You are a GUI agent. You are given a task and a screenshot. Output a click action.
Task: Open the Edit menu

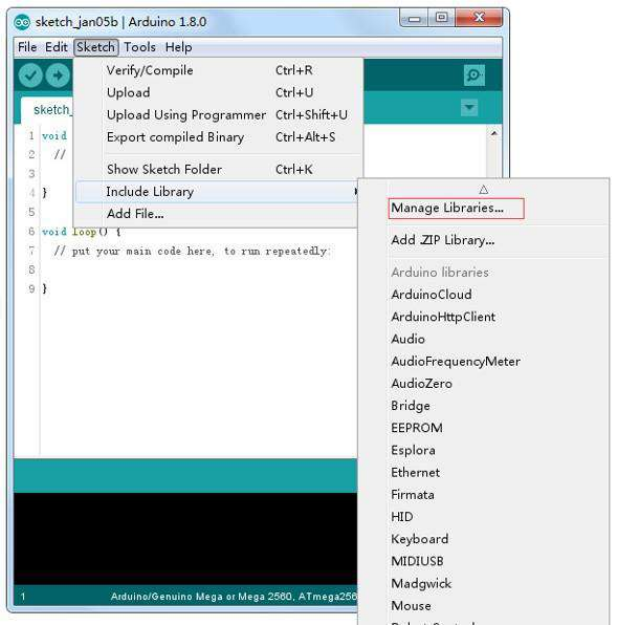(56, 47)
